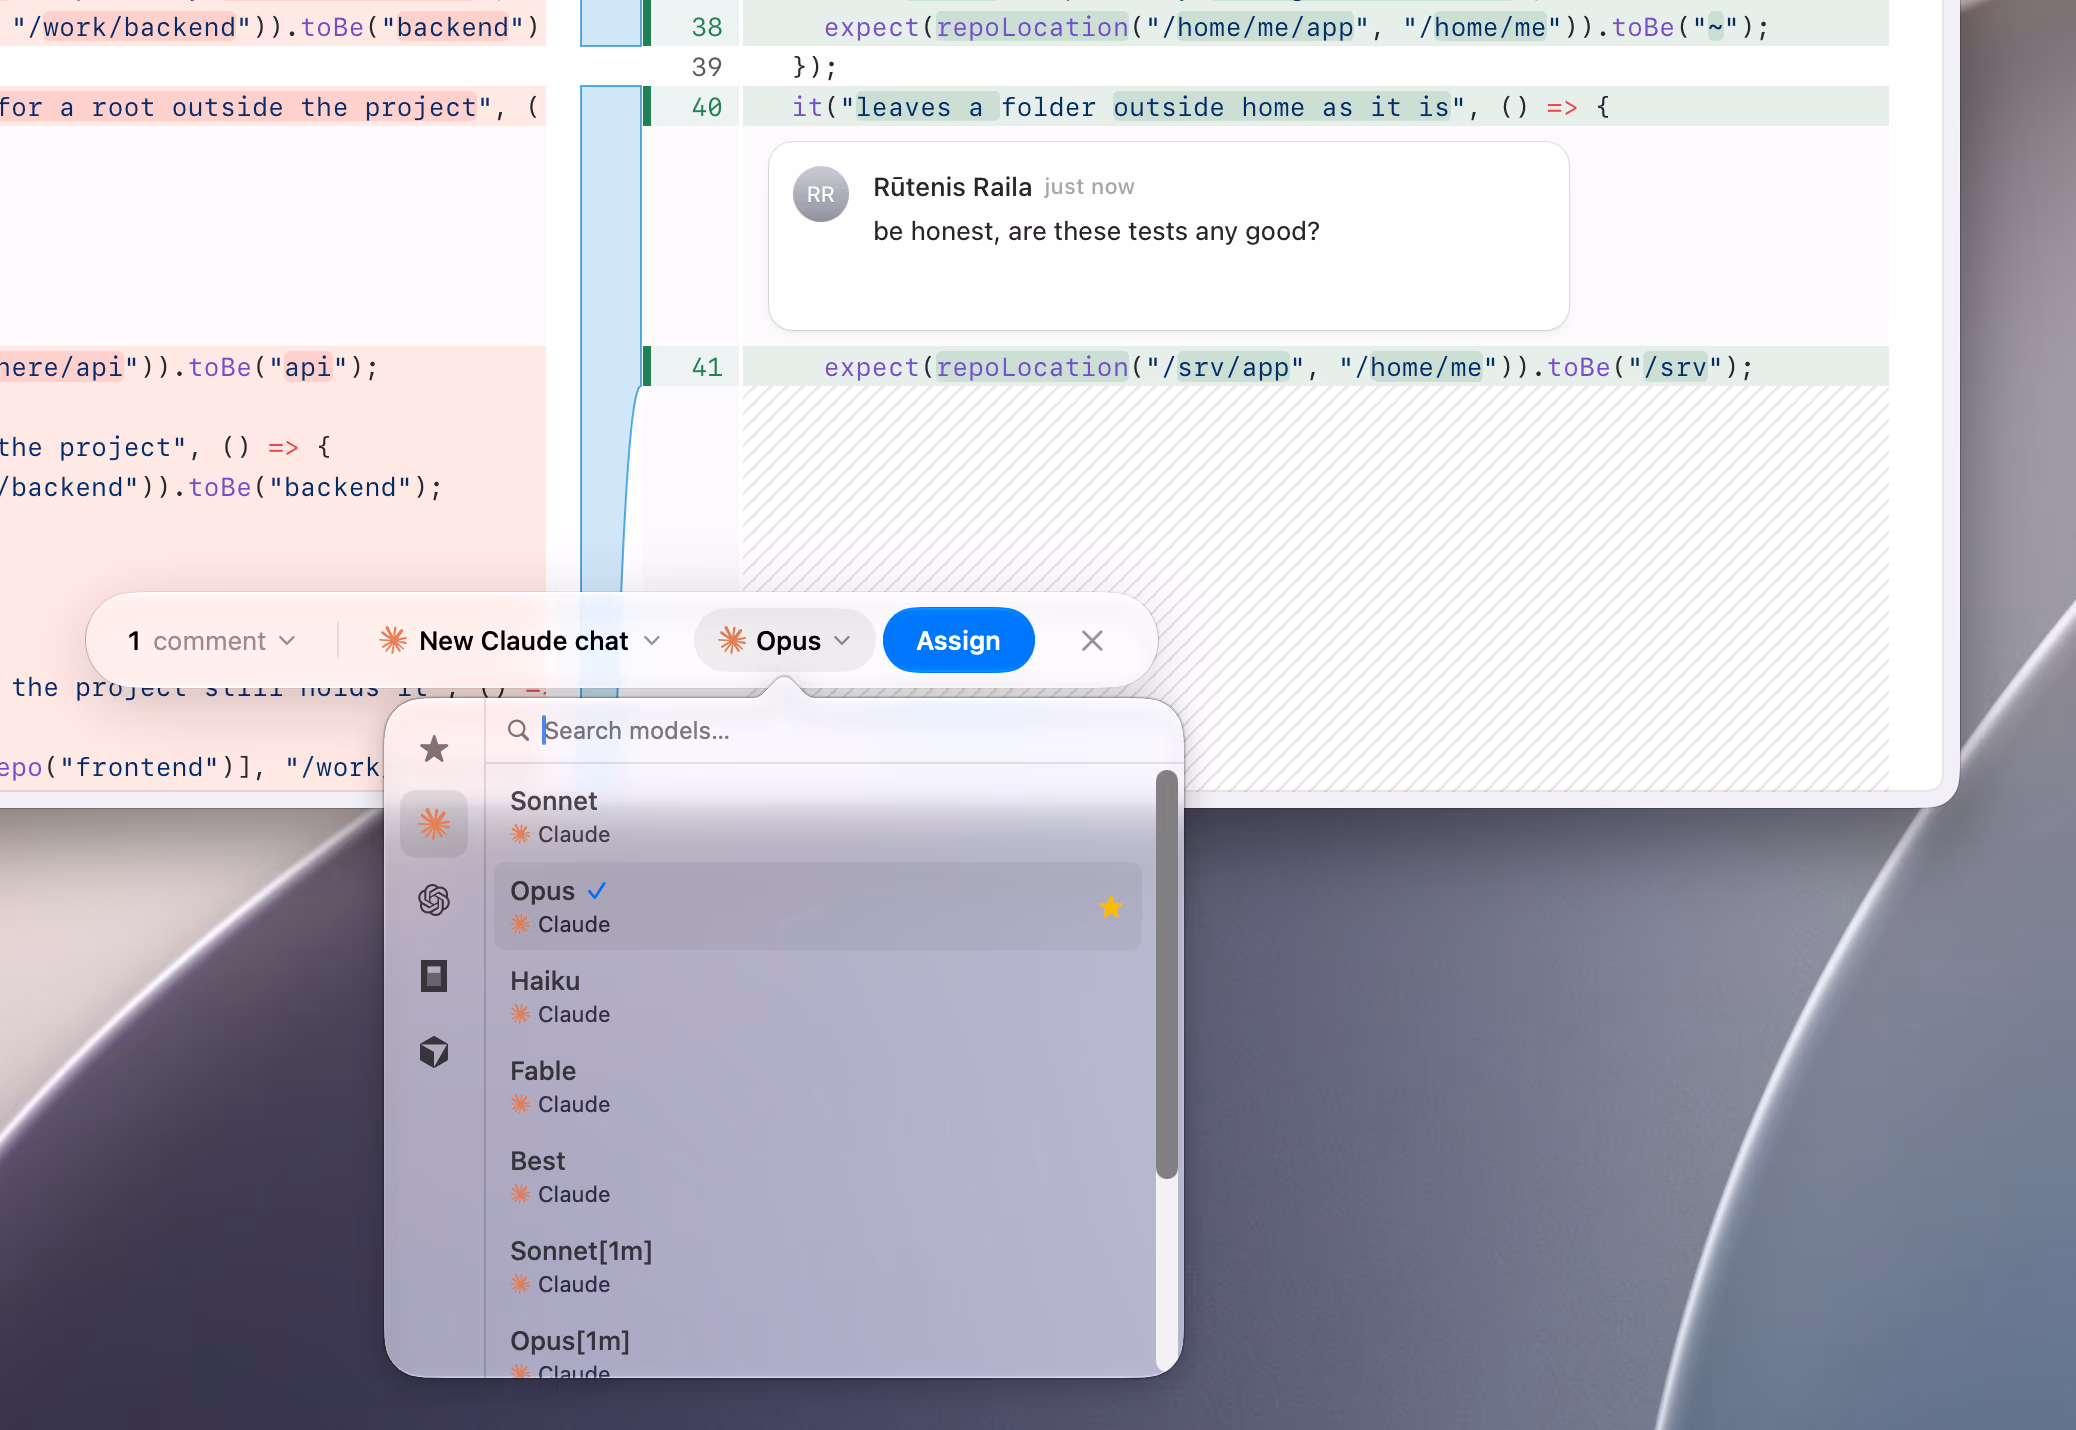Screen dimensions: 2076x1430
Task: Choose the Fable model
Action: [818, 1087]
